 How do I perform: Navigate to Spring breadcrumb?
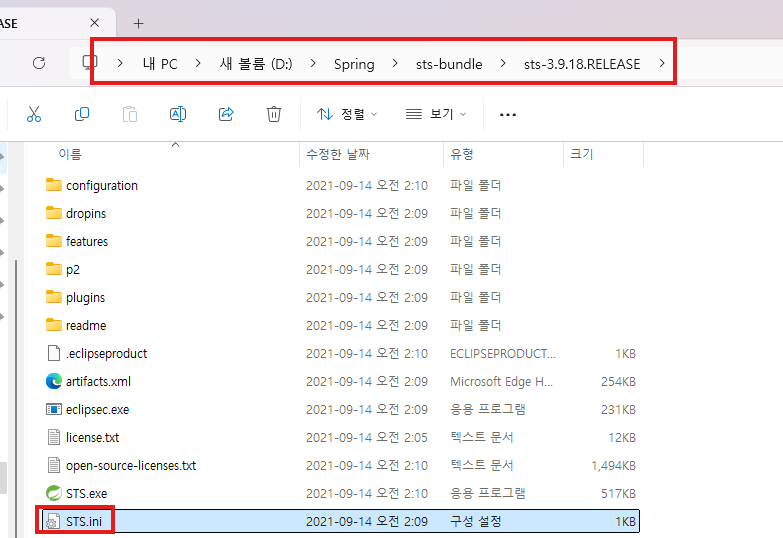[x=354, y=64]
